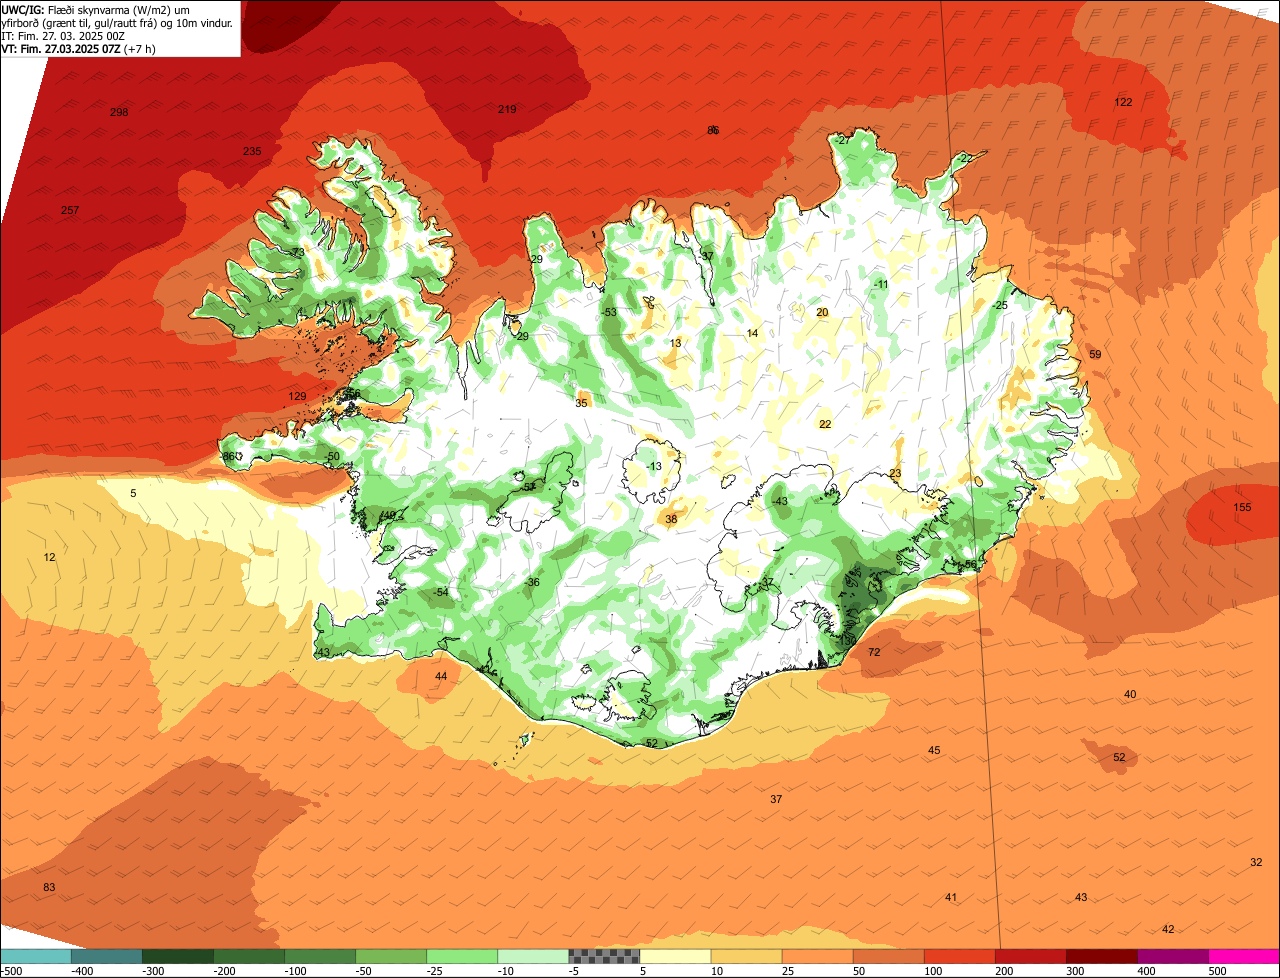
Task: Pick the -300 to -200 darkest green legend swatch
Action: click(x=178, y=956)
